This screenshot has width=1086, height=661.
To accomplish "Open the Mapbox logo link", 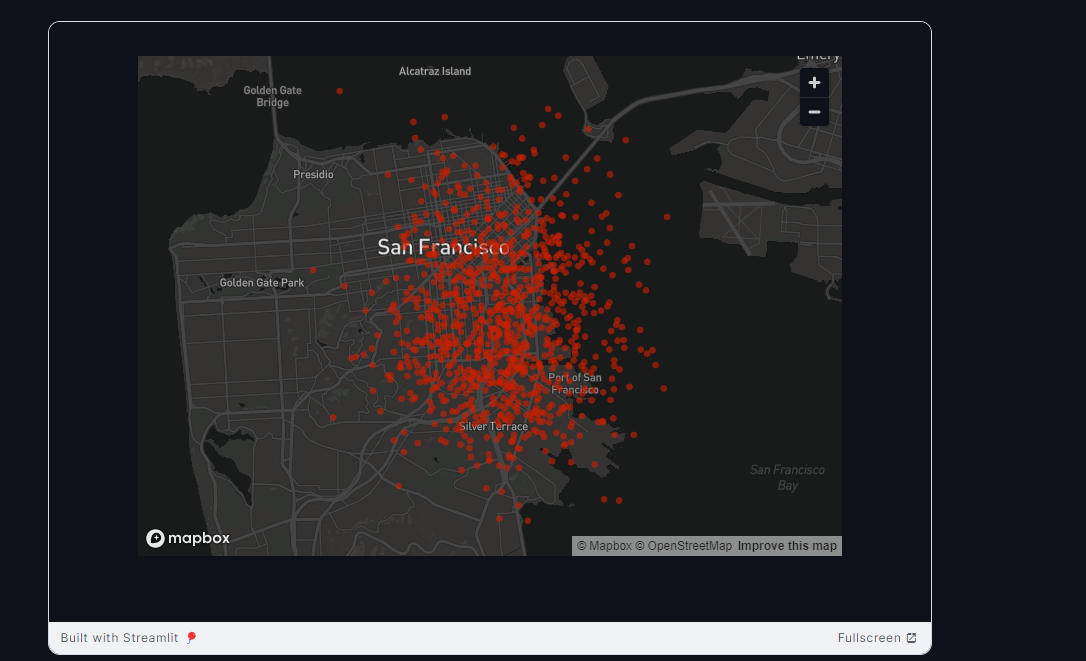I will tap(188, 538).
